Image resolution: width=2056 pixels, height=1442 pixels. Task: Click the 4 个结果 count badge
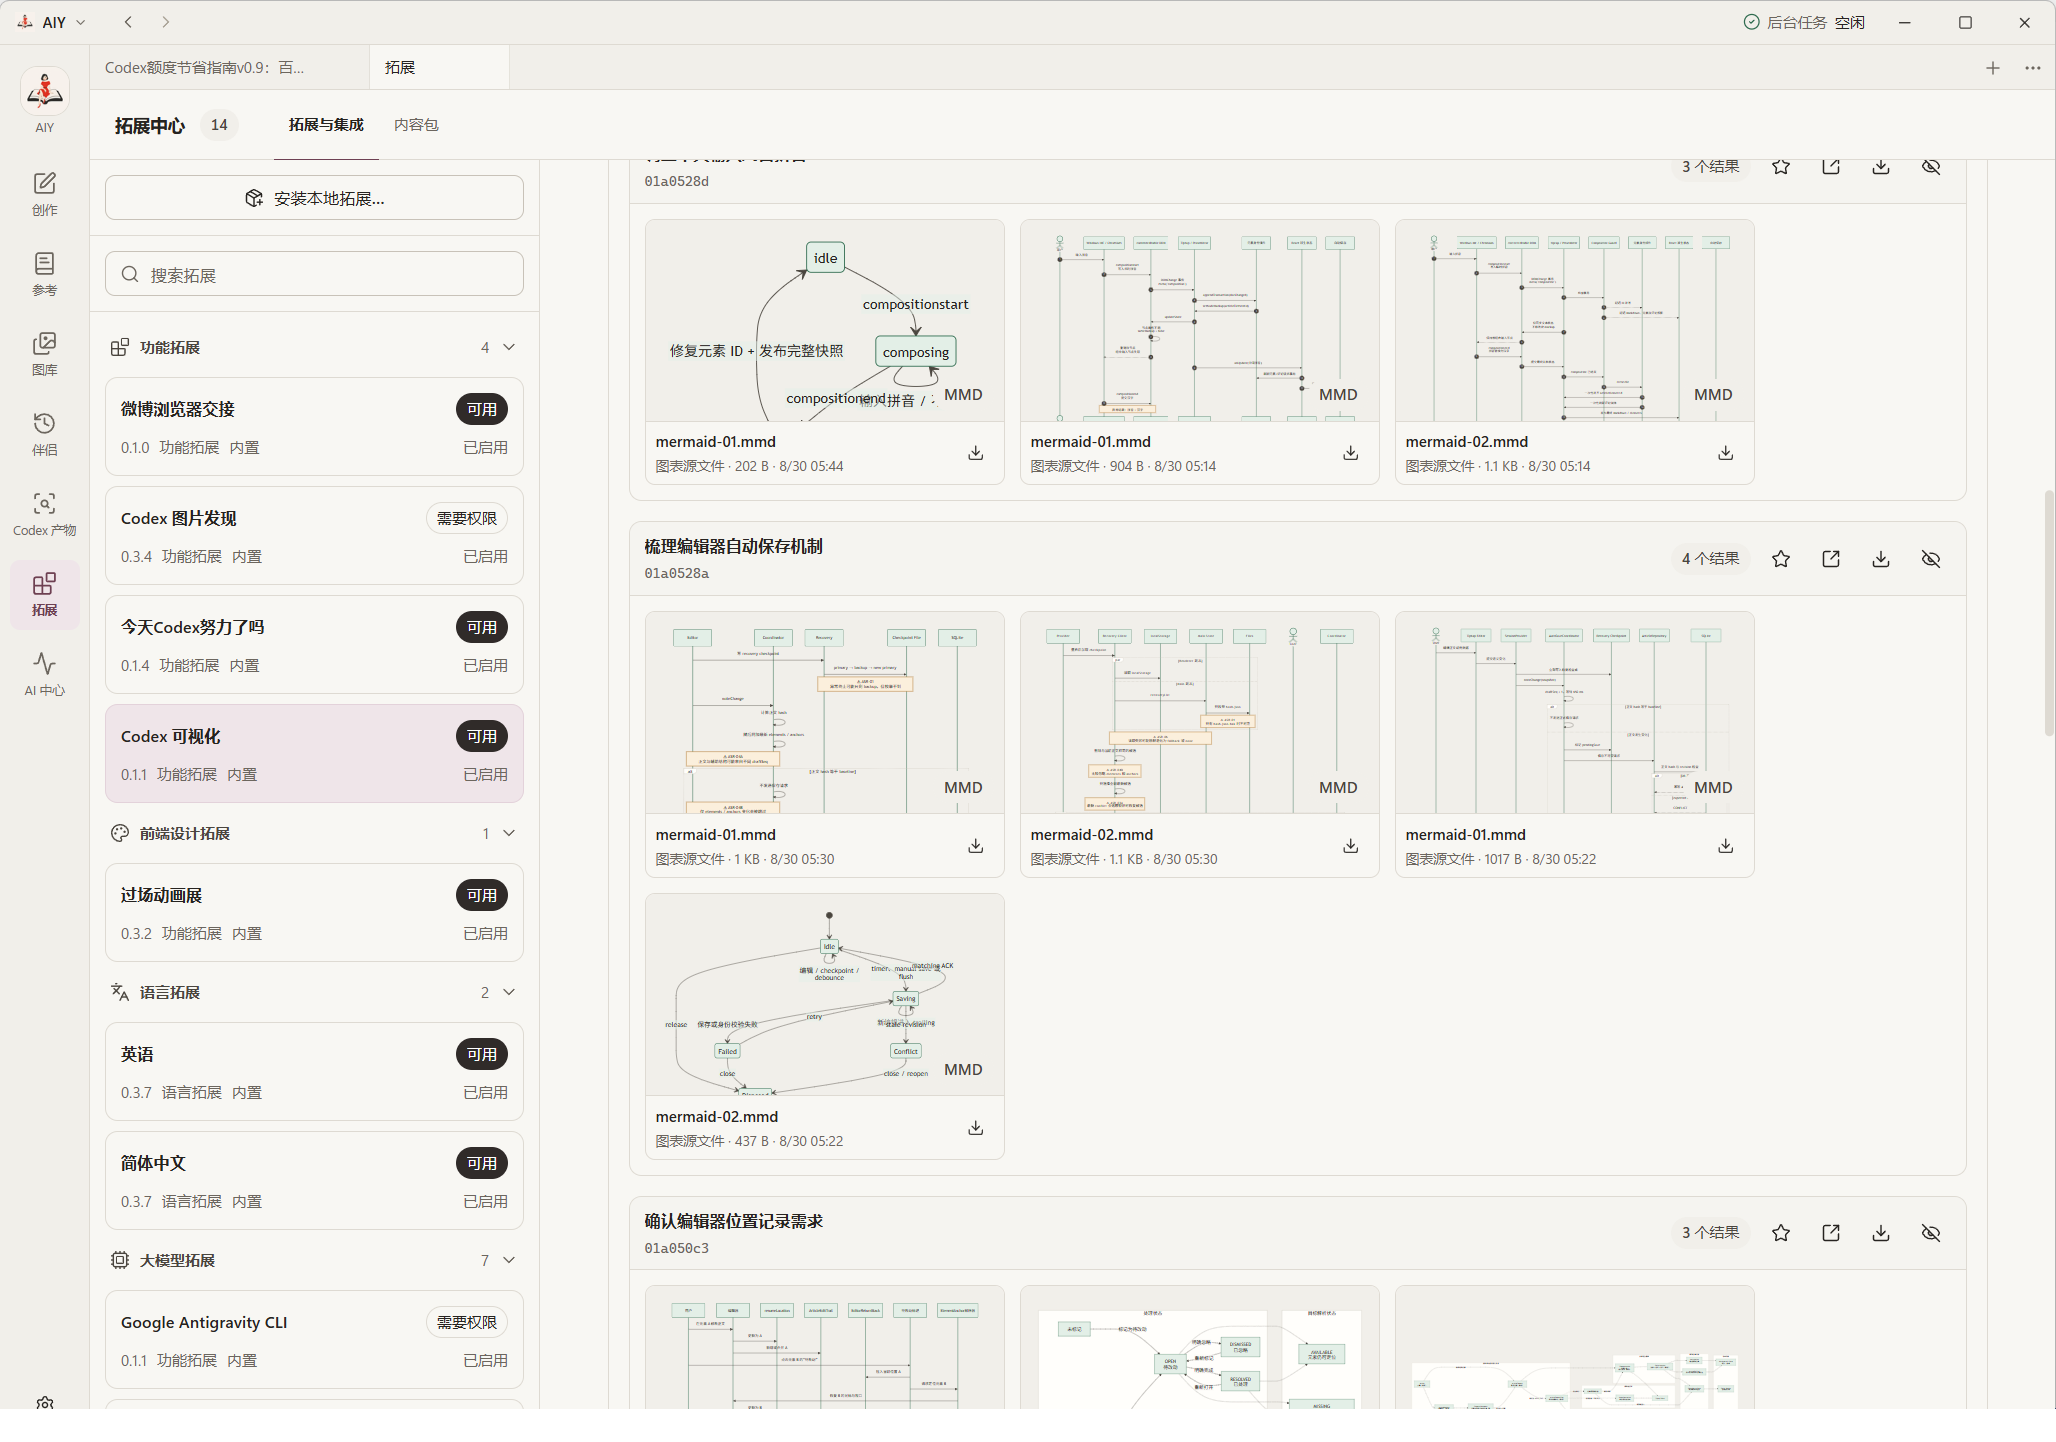click(1710, 559)
